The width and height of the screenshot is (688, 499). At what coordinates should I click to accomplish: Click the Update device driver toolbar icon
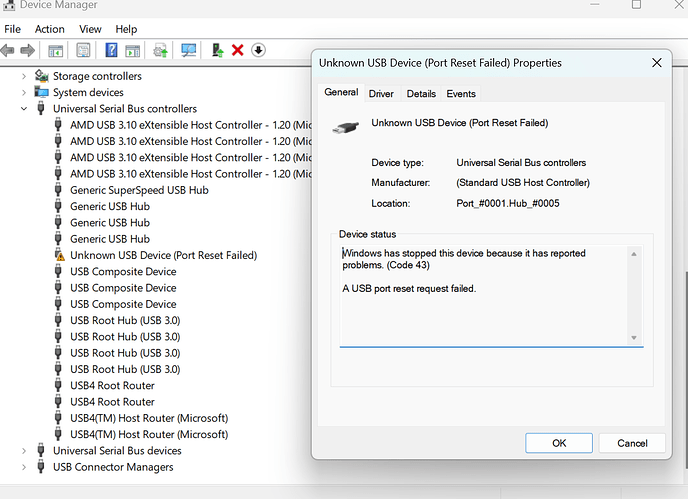point(161,50)
